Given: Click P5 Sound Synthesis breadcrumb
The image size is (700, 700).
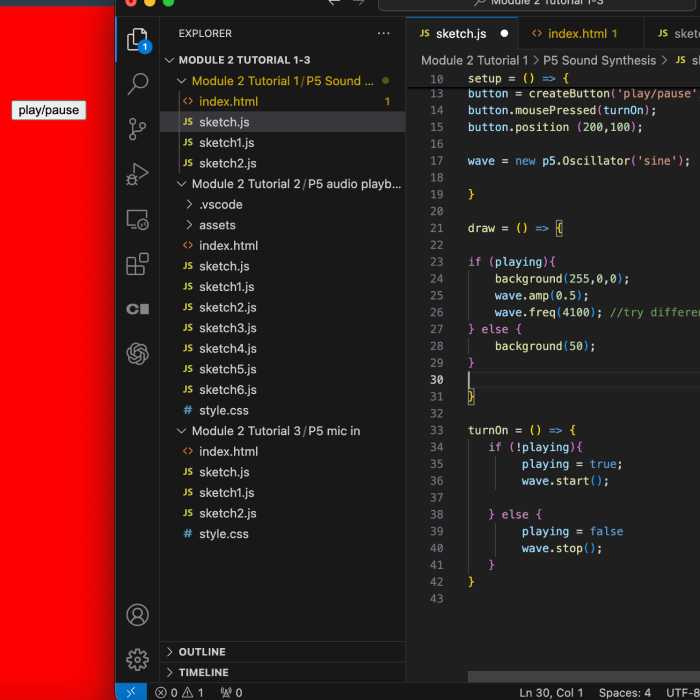Looking at the screenshot, I should [x=599, y=60].
